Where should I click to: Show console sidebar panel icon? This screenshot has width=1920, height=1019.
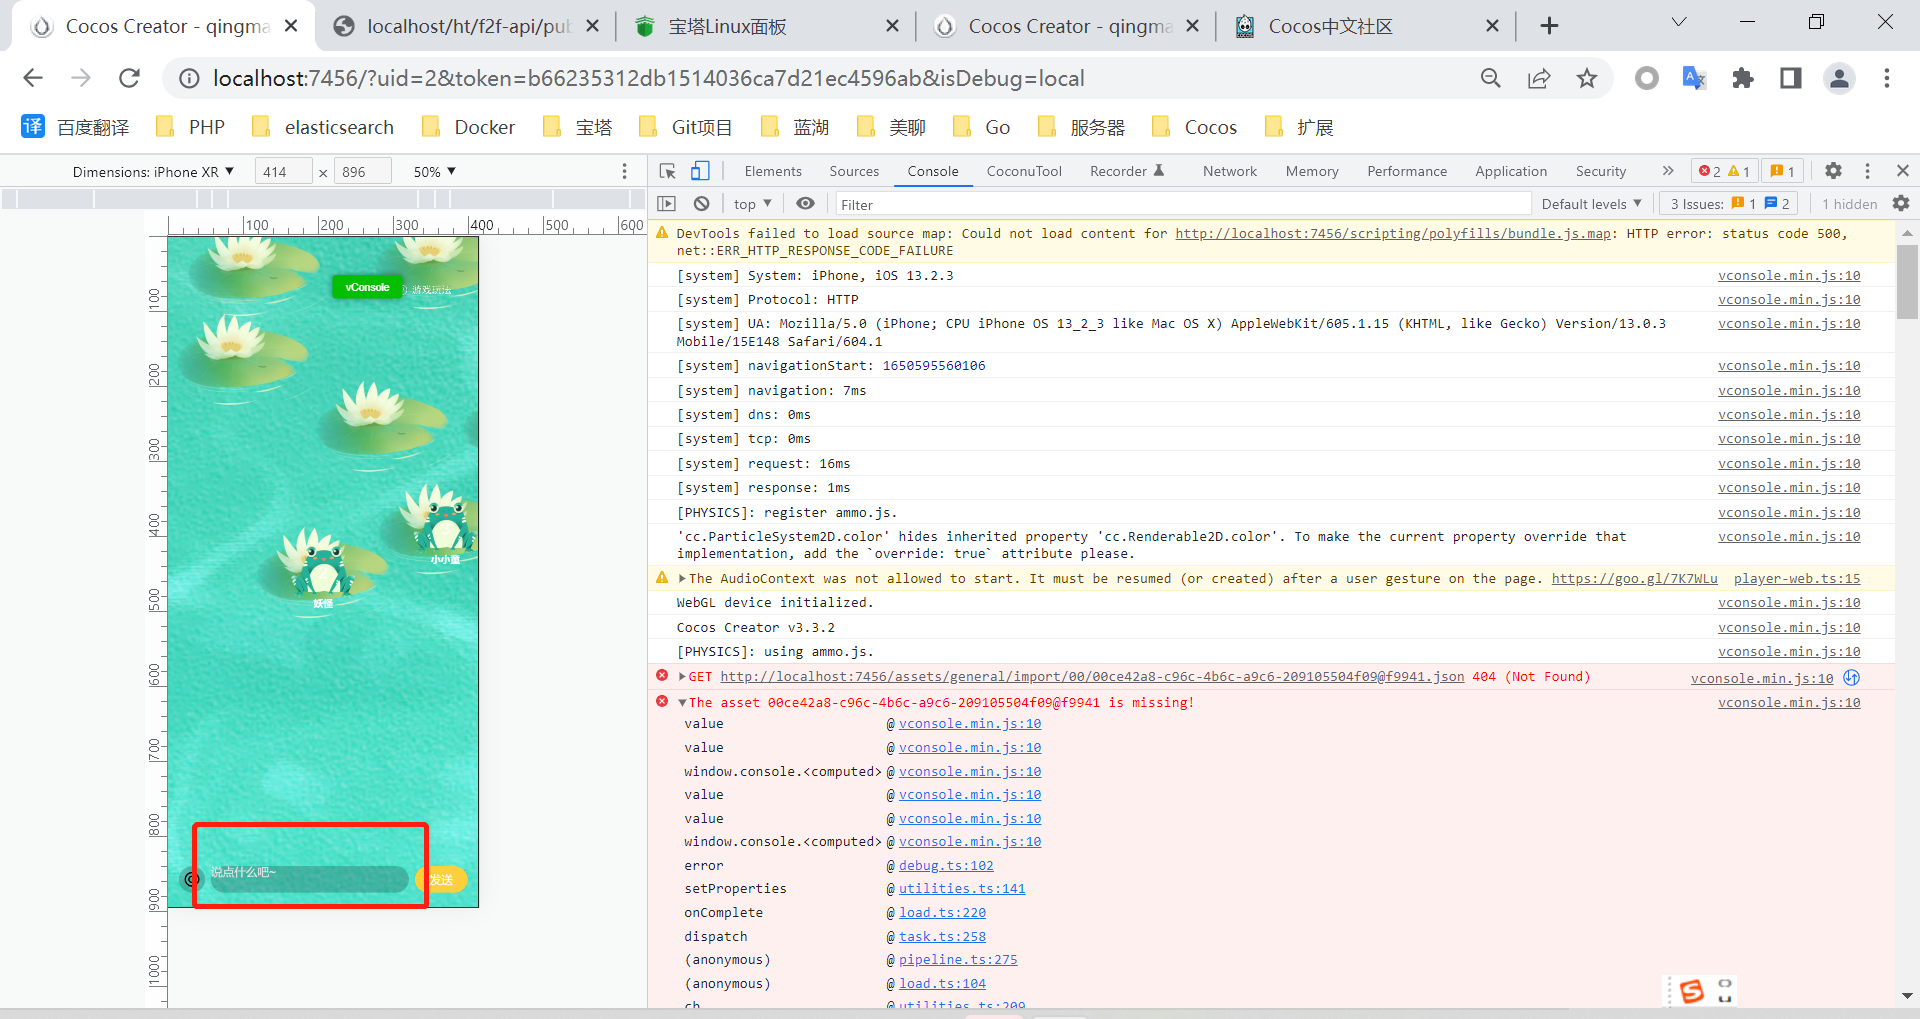pos(667,204)
